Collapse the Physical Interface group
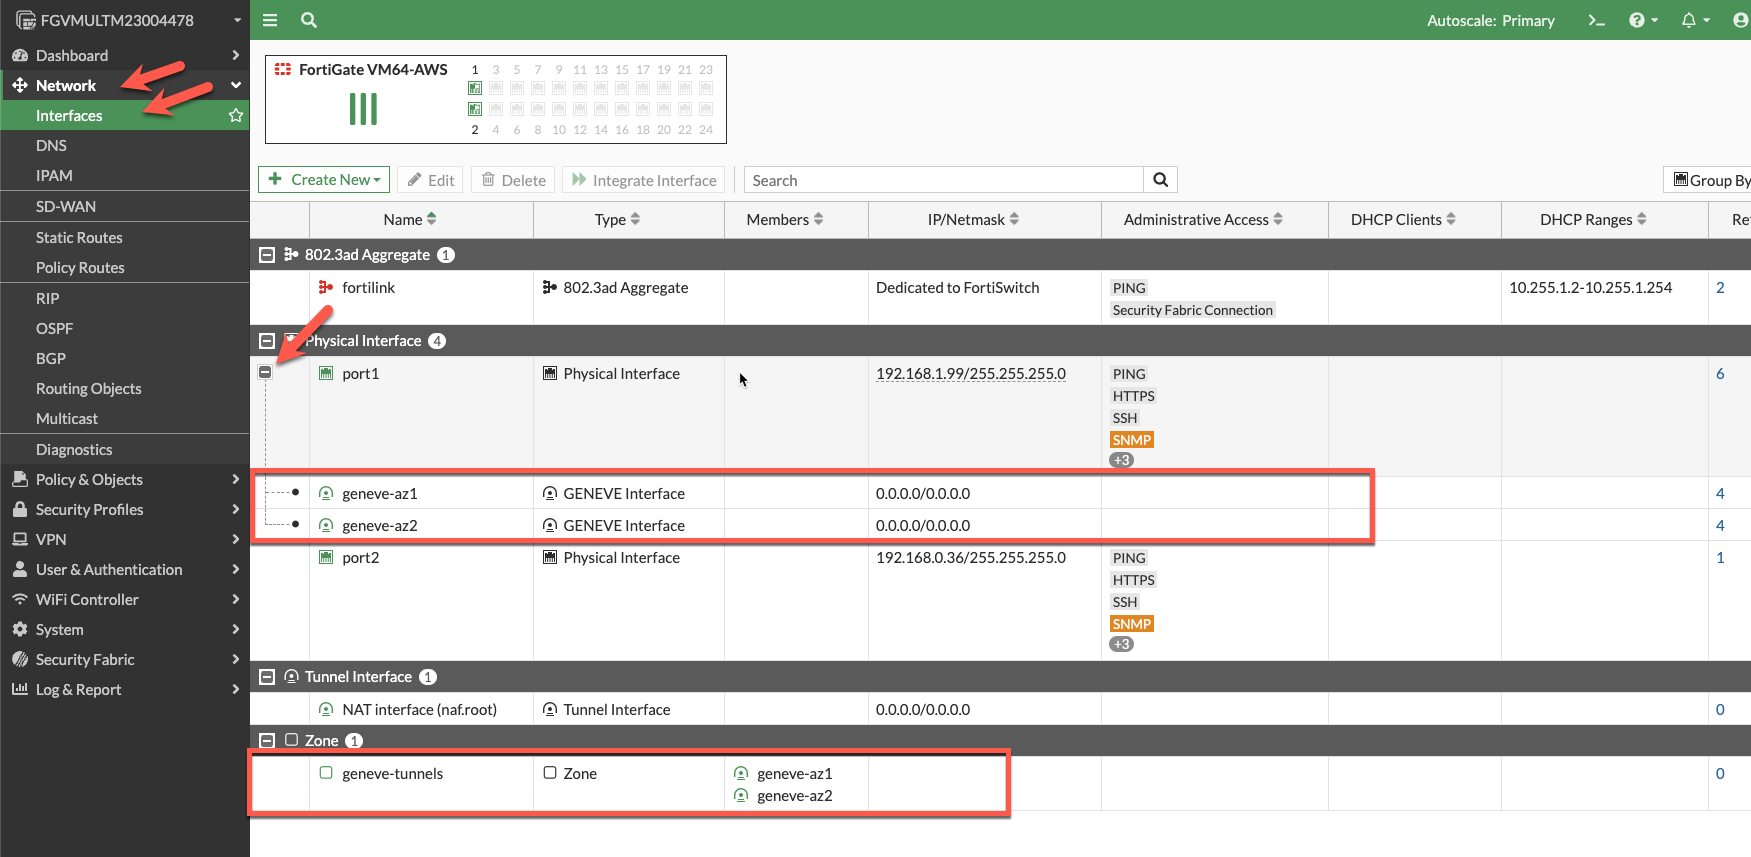Viewport: 1751px width, 857px height. [x=267, y=341]
